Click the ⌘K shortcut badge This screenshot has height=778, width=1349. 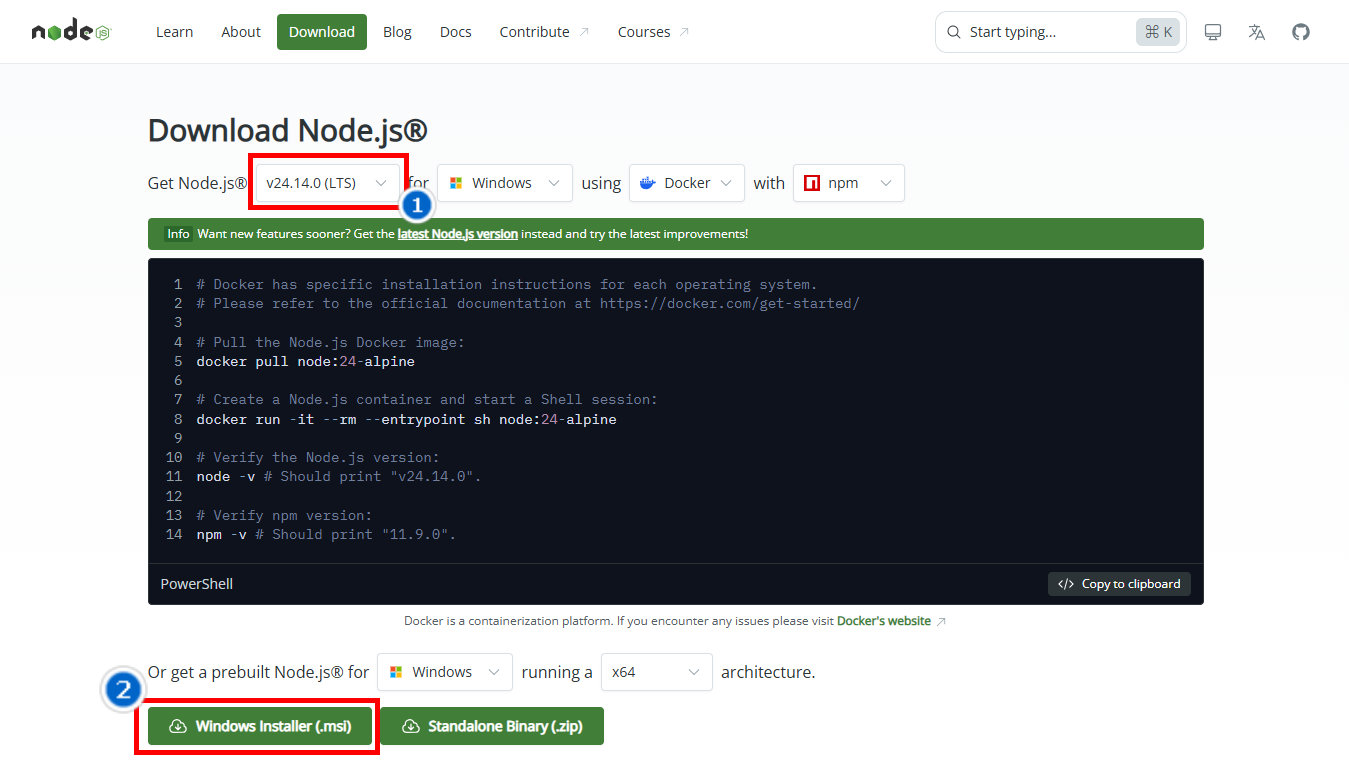point(1158,32)
